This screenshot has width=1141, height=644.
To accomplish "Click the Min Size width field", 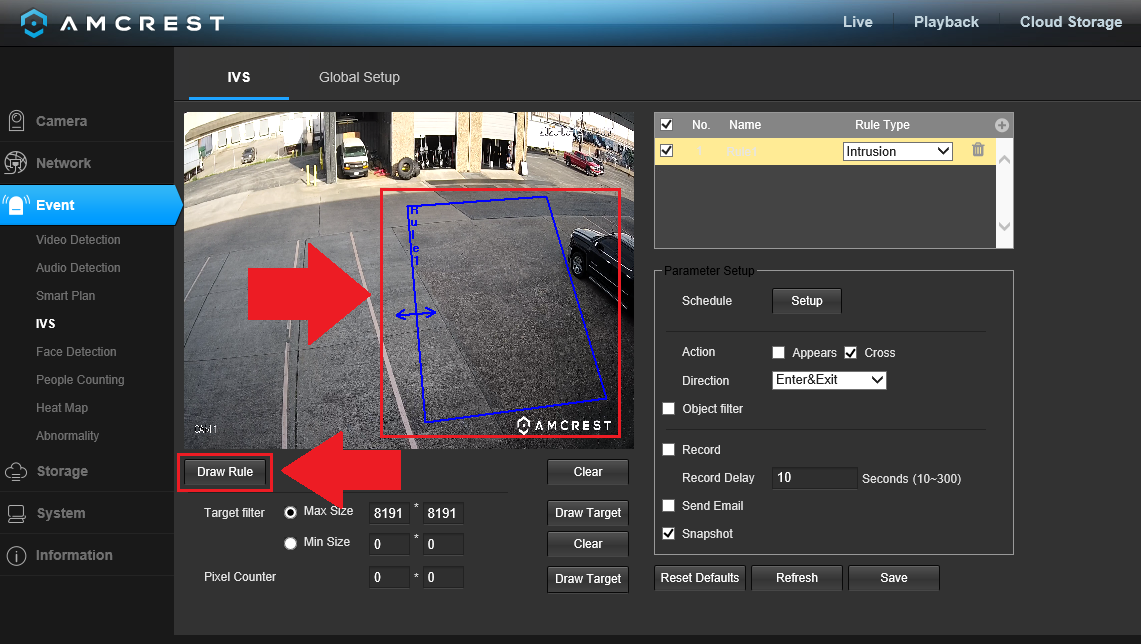I will click(389, 544).
